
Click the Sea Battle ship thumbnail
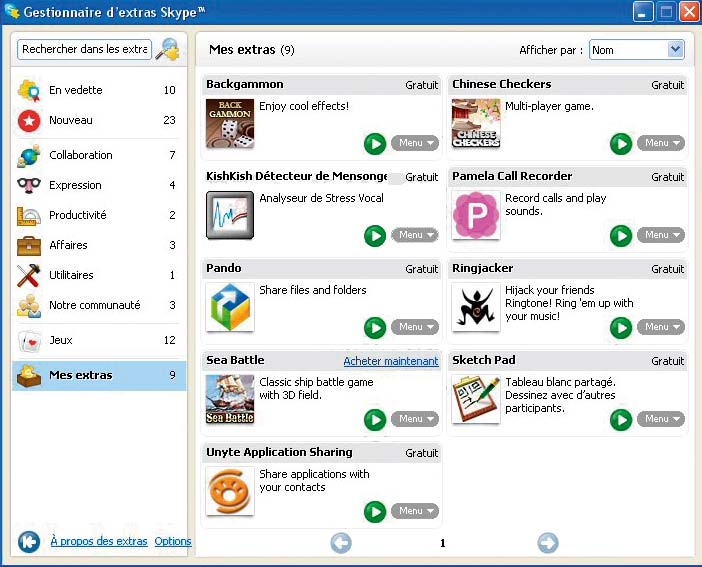(230, 399)
